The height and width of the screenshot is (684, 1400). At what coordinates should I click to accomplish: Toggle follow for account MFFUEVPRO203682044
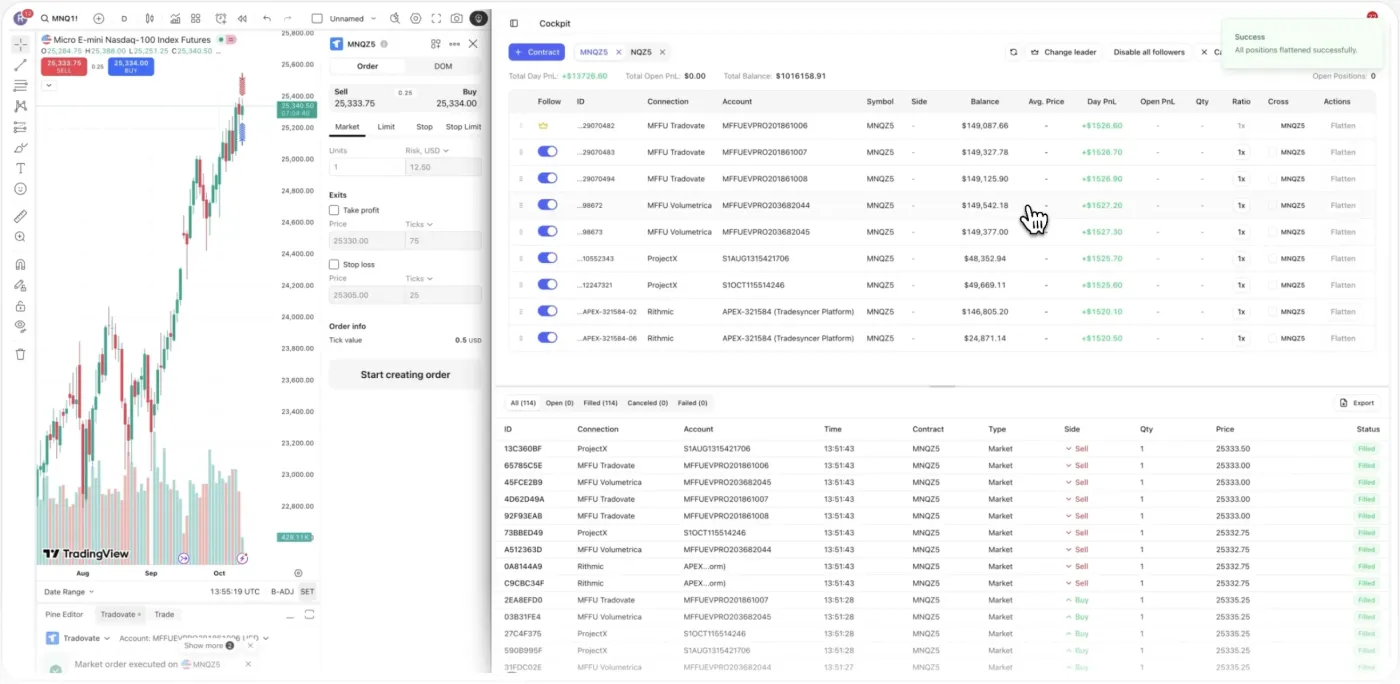click(547, 205)
